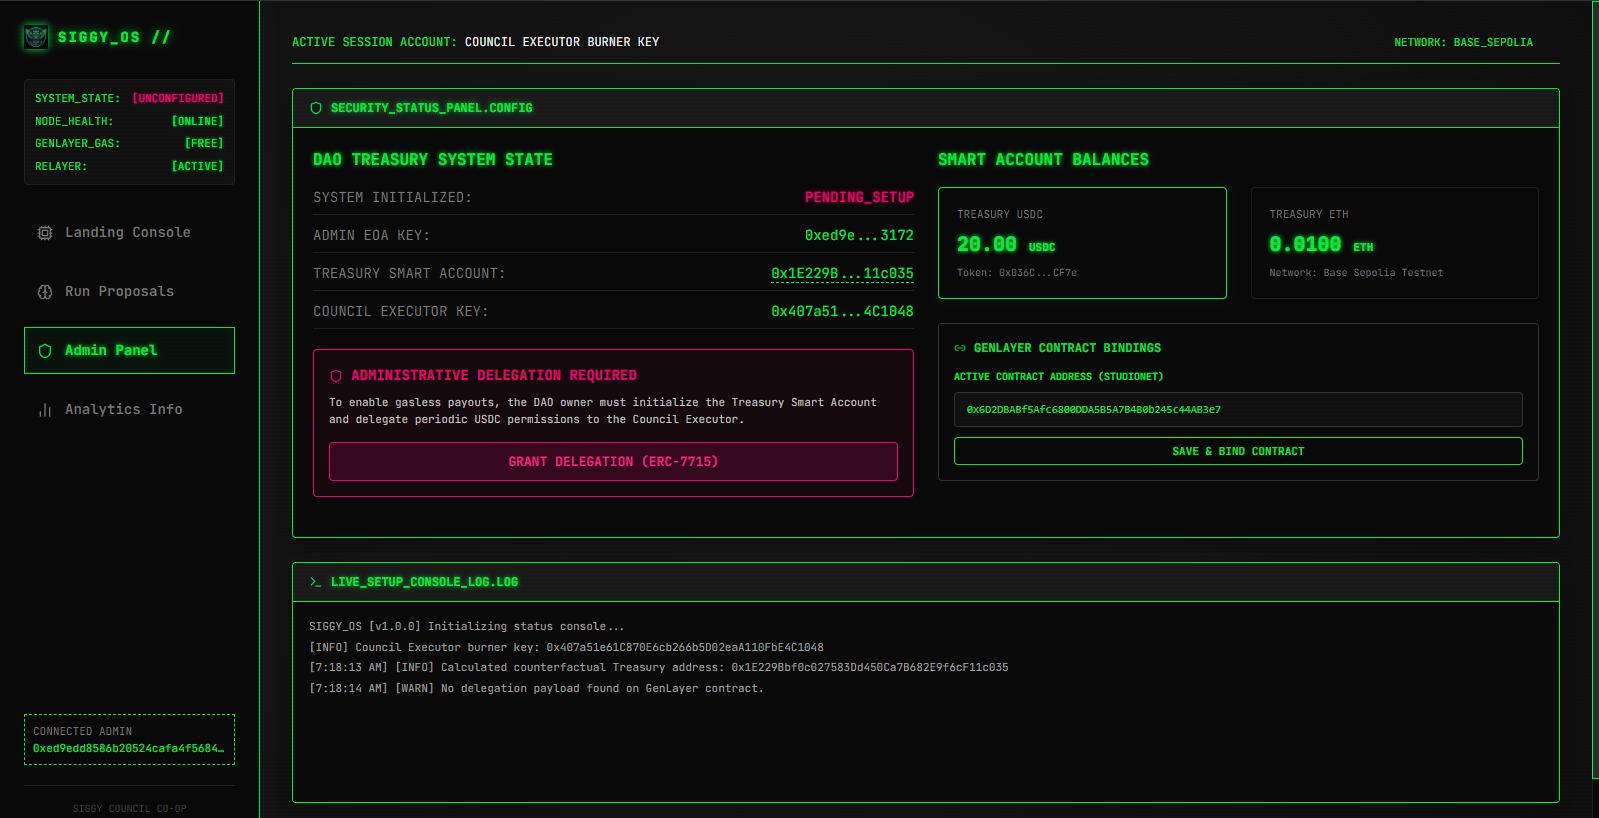Image resolution: width=1599 pixels, height=818 pixels.
Task: Click the live setup console terminal icon
Action: [x=315, y=582]
